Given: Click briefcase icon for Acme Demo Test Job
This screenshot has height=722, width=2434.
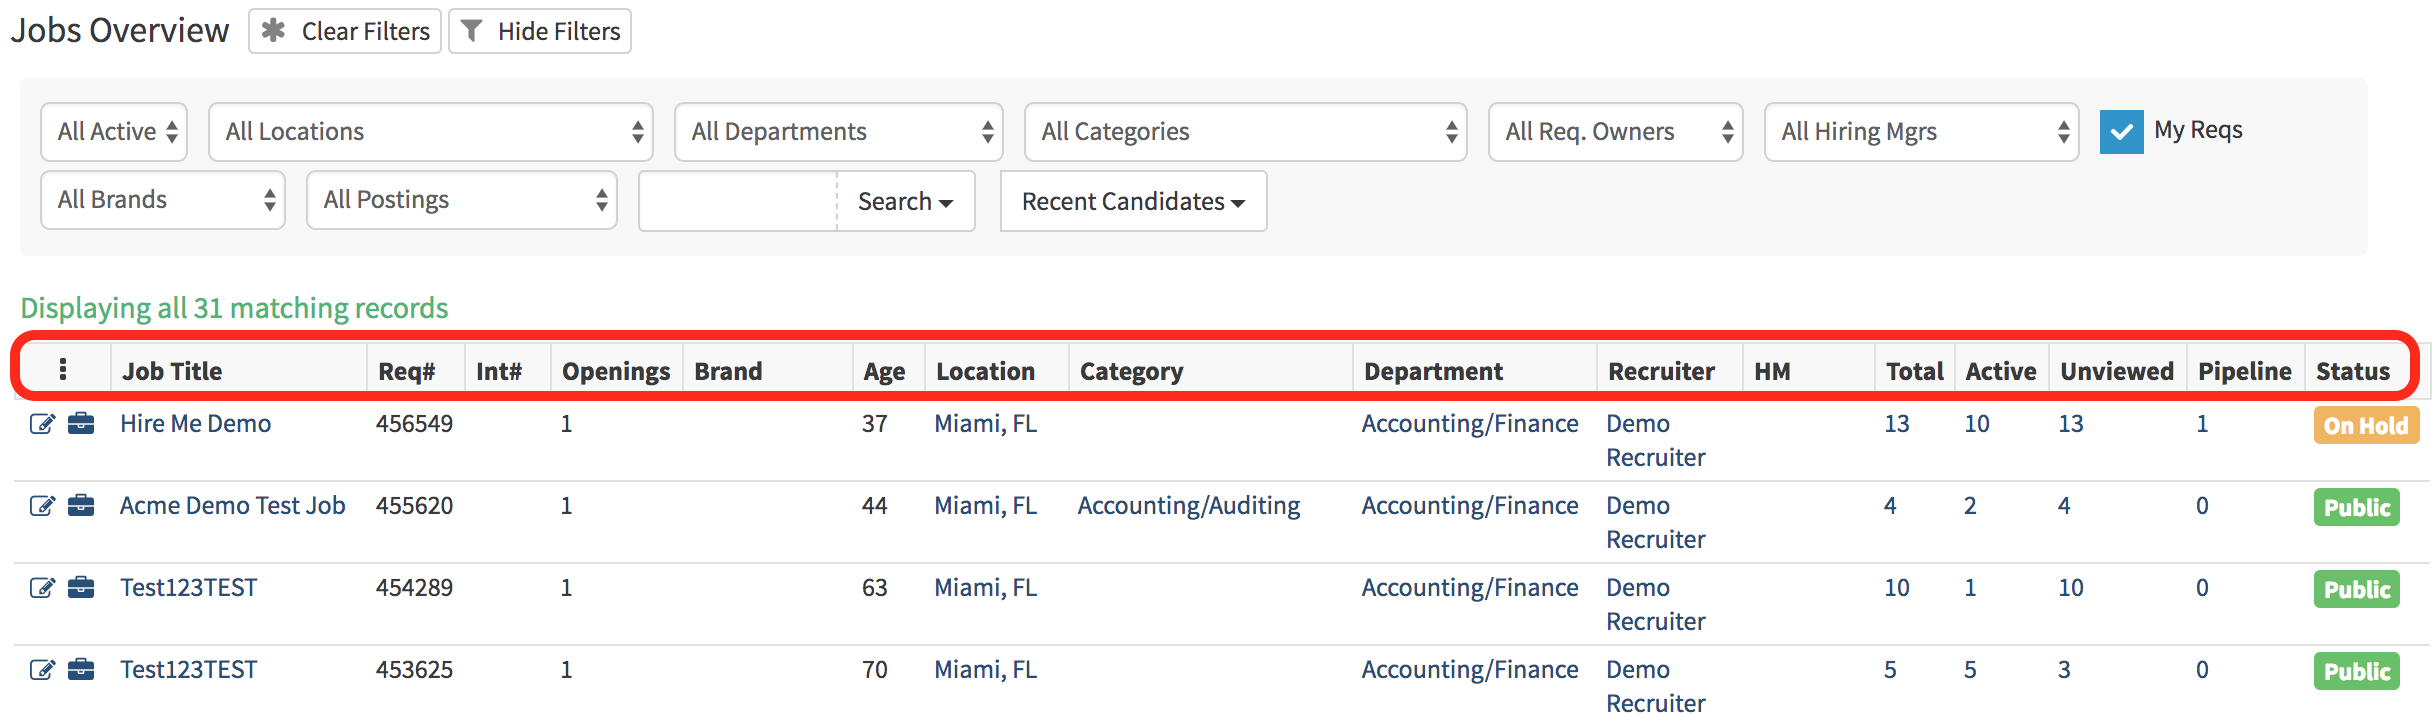Looking at the screenshot, I should point(81,506).
